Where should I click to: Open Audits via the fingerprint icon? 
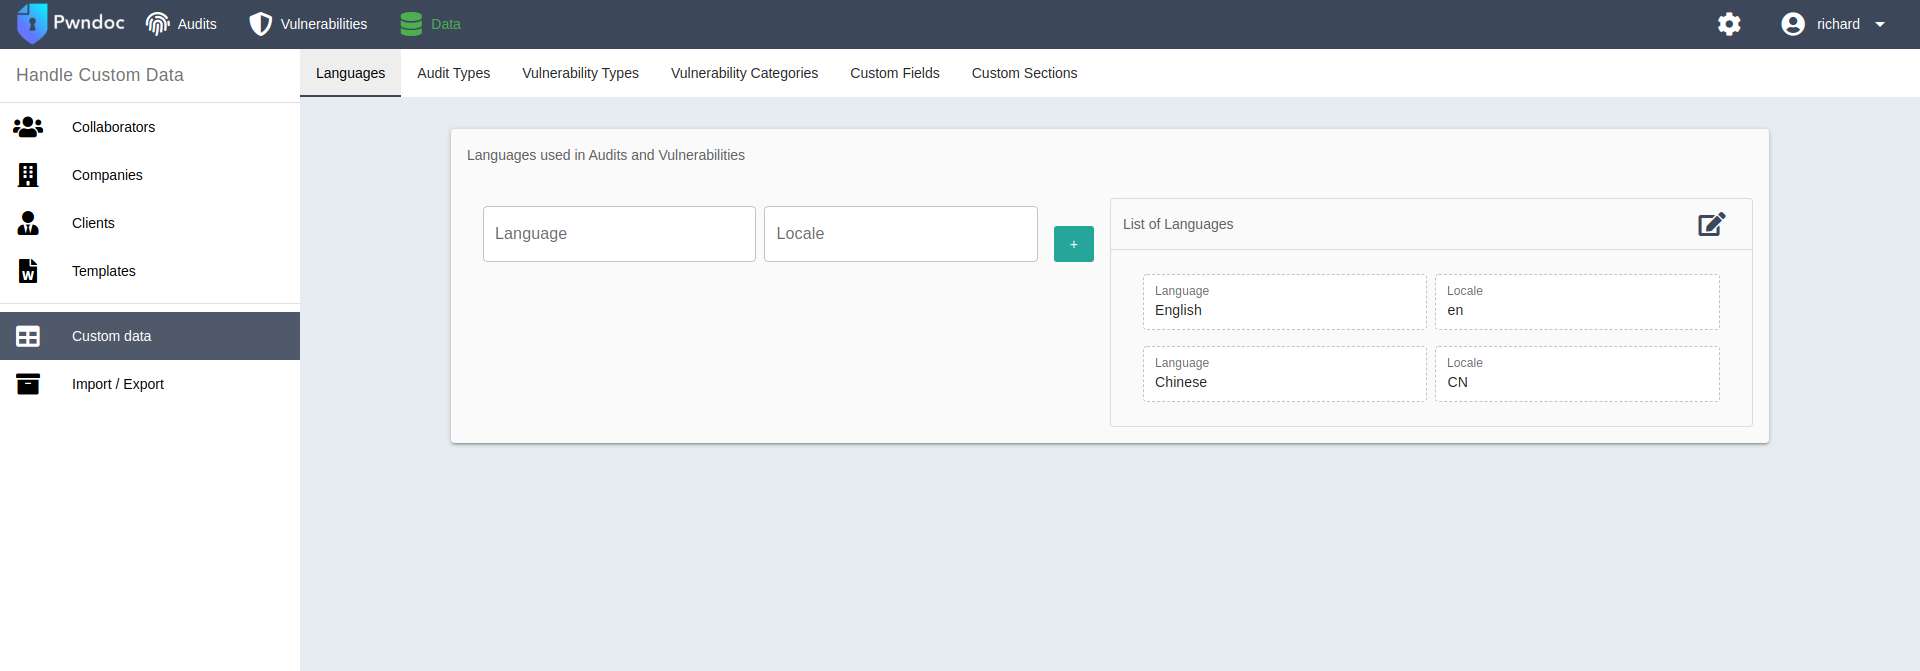pyautogui.click(x=157, y=24)
